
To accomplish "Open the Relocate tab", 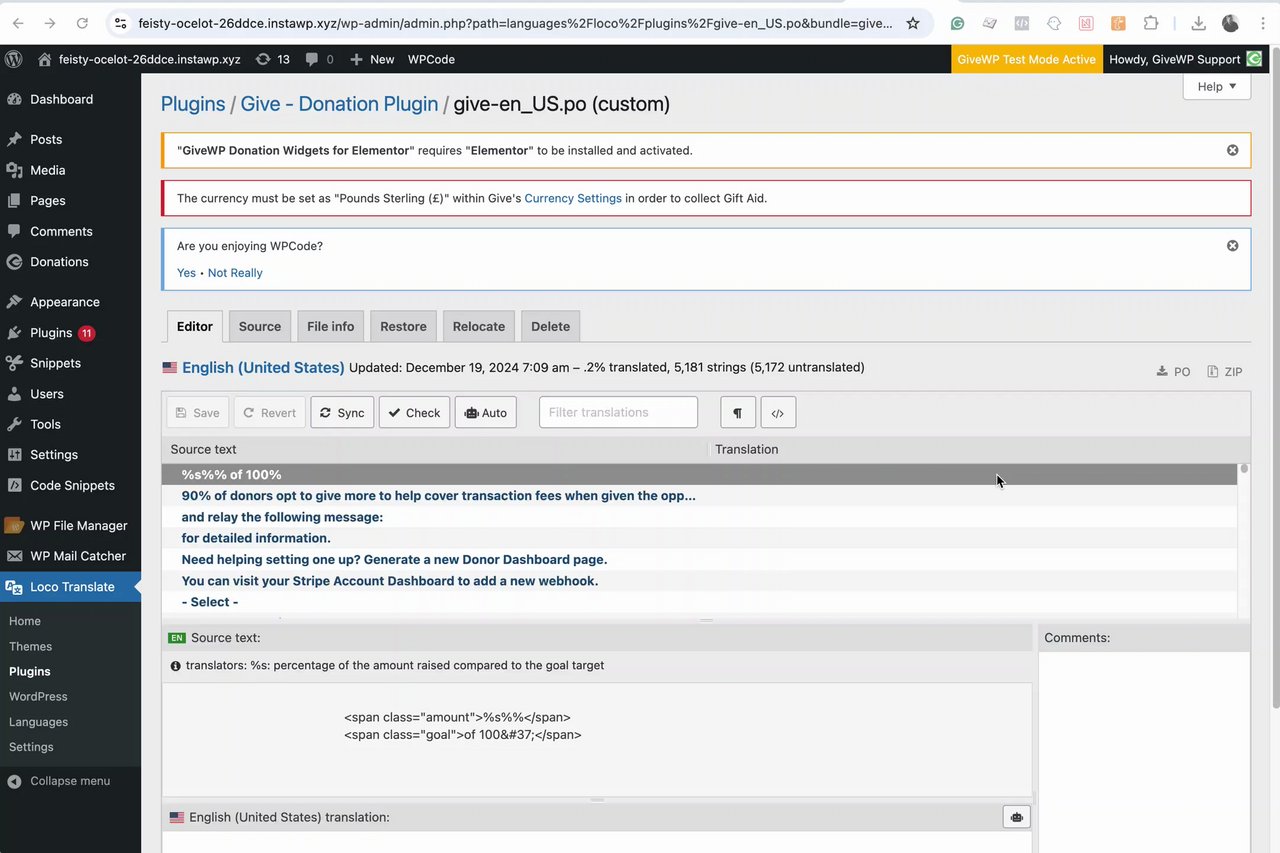I will [479, 326].
